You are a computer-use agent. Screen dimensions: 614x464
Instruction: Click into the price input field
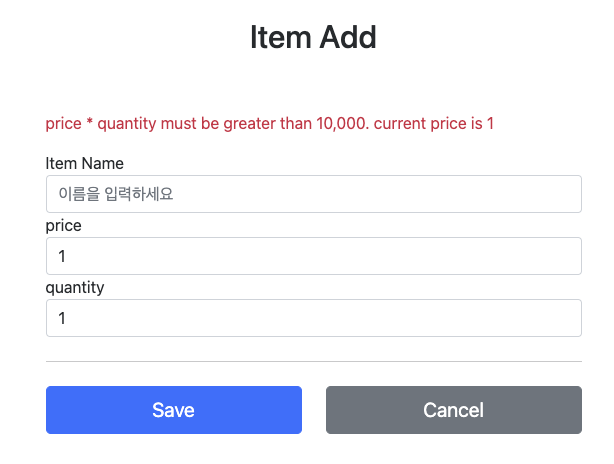tap(313, 256)
